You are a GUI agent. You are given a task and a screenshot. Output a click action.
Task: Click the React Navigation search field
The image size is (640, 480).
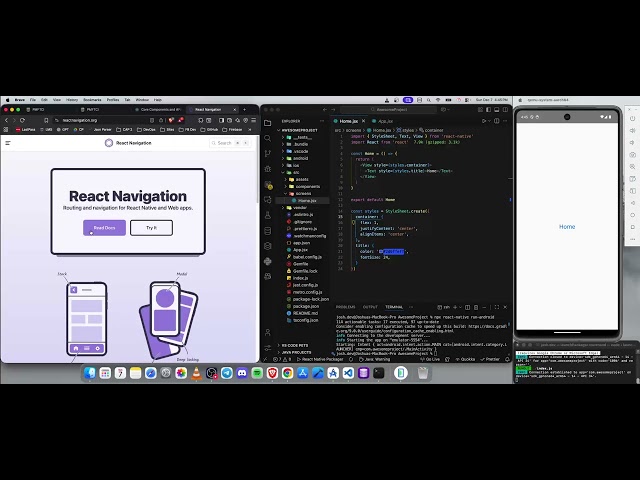(230, 143)
